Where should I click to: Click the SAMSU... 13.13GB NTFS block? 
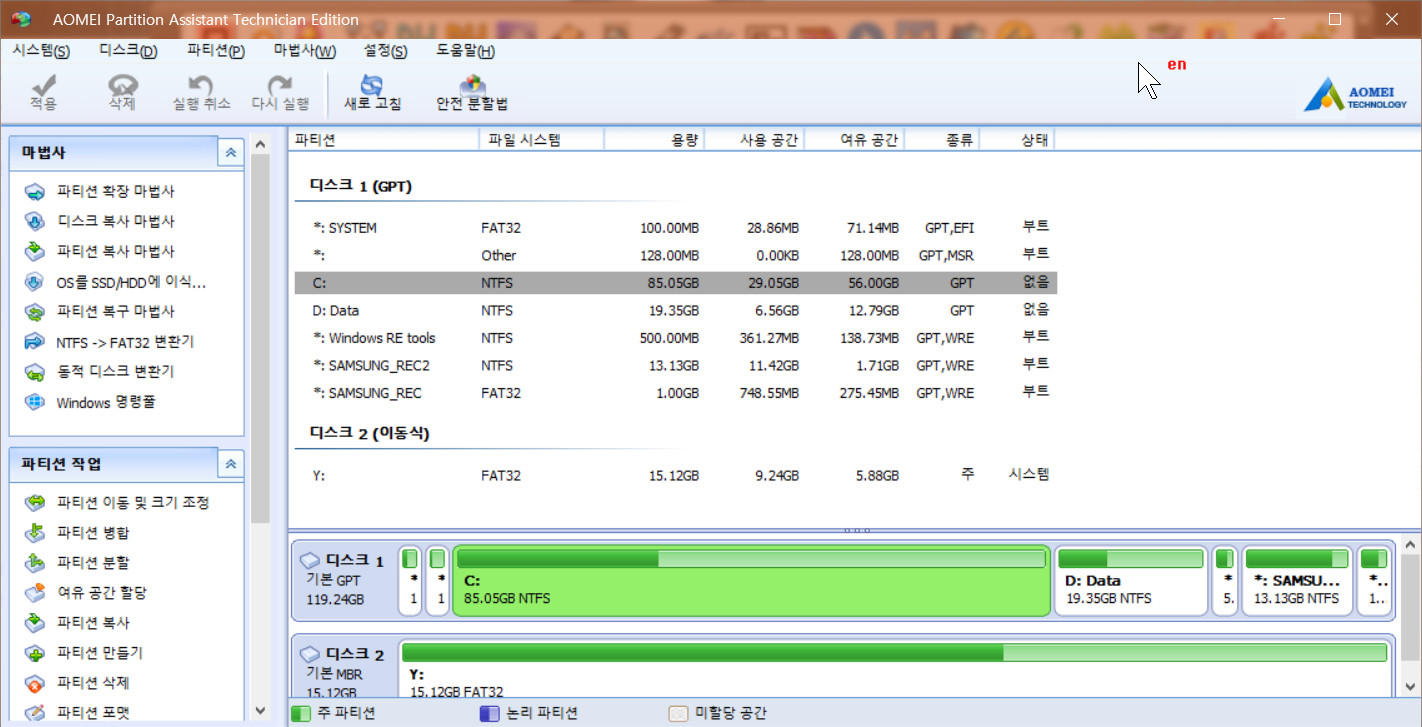pos(1297,580)
